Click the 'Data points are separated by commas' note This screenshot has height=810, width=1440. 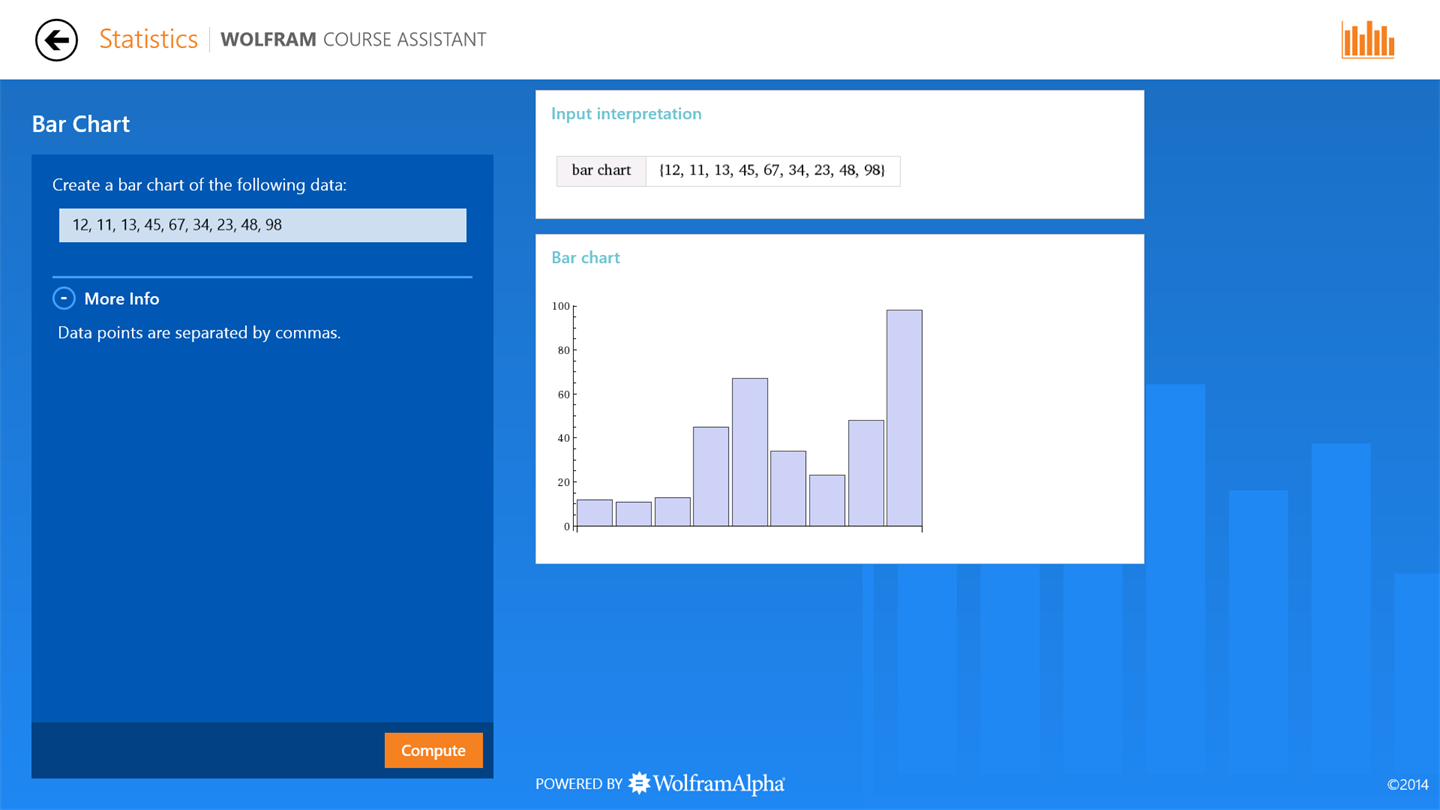click(199, 333)
